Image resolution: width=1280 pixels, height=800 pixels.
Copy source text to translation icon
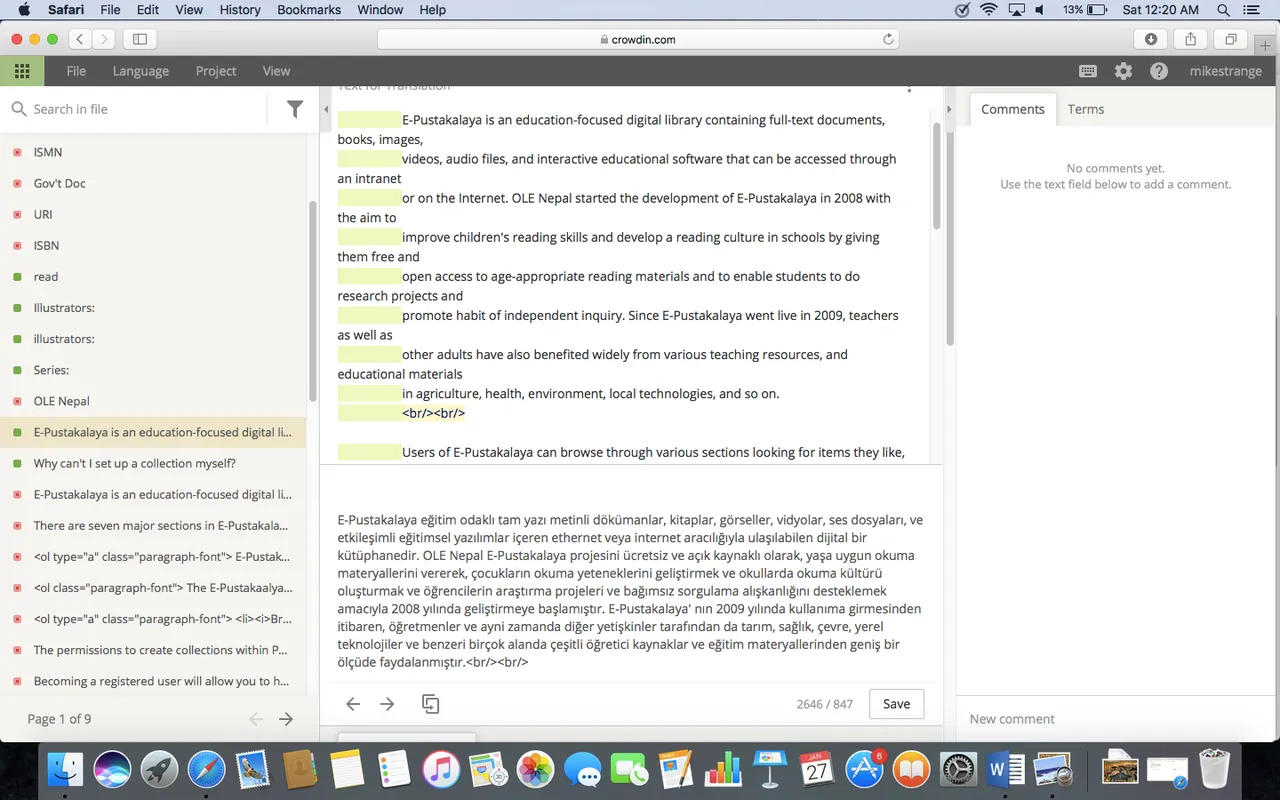(431, 704)
